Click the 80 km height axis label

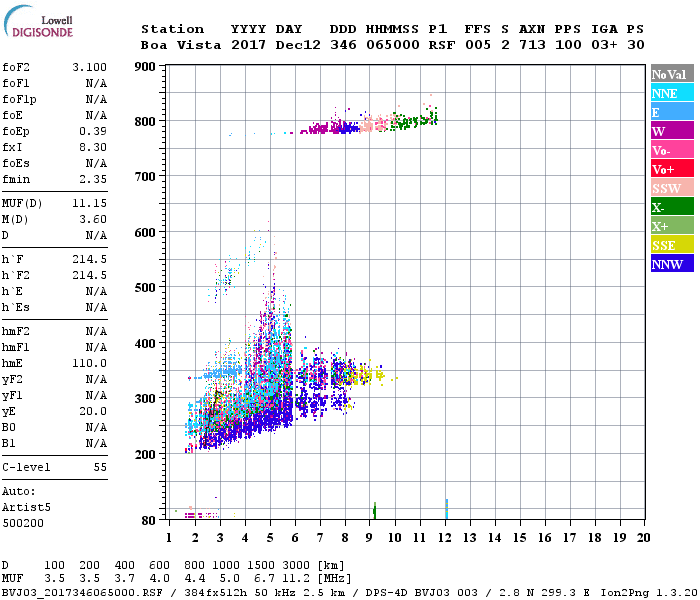(x=149, y=521)
